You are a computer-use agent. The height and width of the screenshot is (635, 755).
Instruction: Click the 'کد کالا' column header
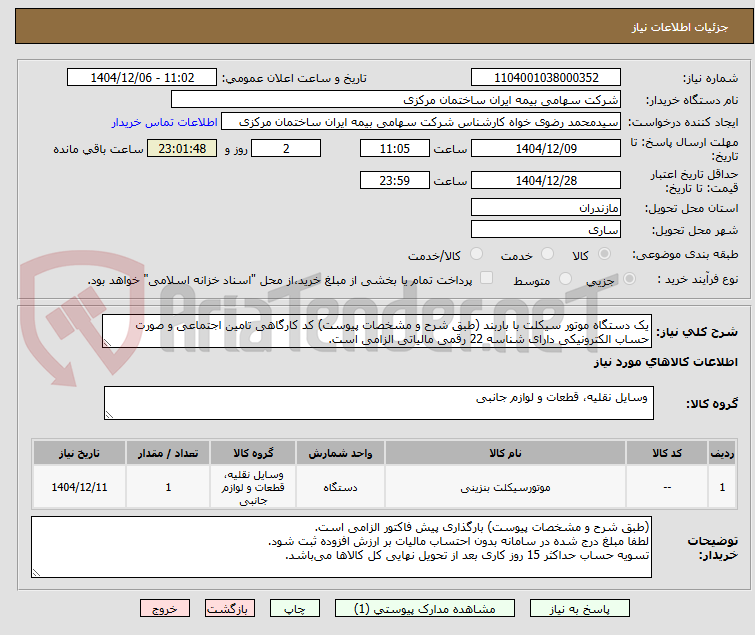tap(667, 454)
